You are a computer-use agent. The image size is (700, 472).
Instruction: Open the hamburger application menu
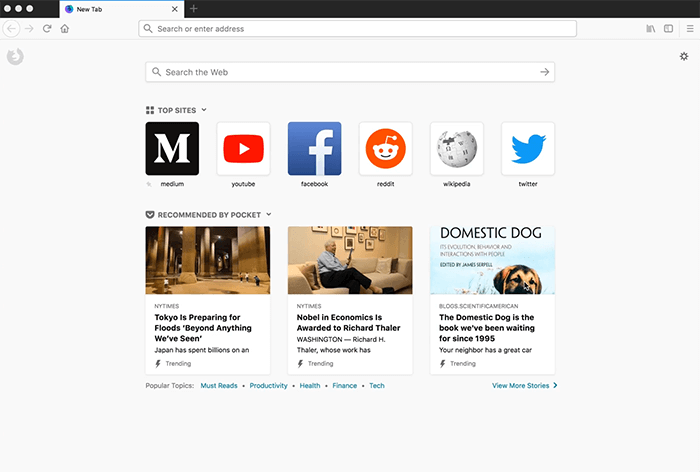click(689, 29)
